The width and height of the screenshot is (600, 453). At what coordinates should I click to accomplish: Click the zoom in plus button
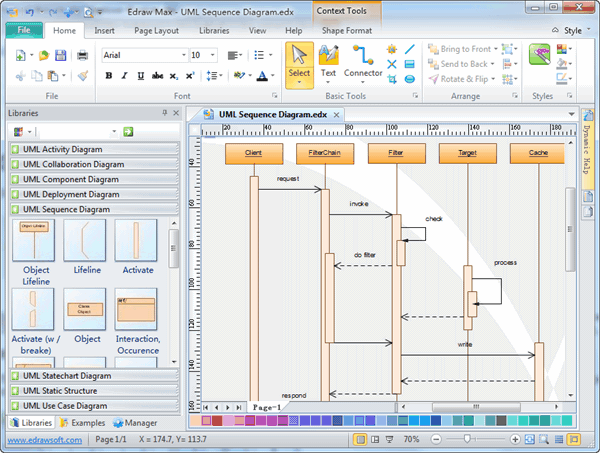click(x=515, y=439)
